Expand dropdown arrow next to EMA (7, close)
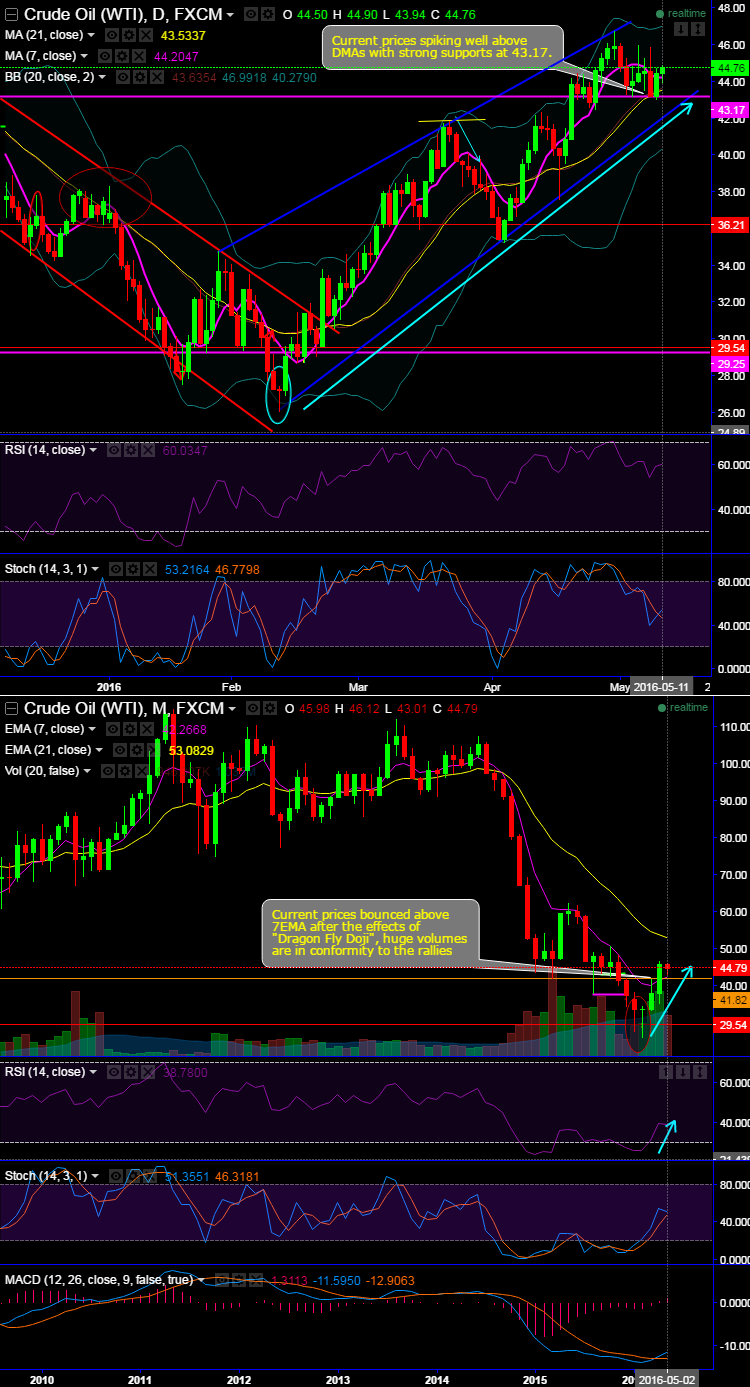This screenshot has width=750, height=1387. coord(92,729)
